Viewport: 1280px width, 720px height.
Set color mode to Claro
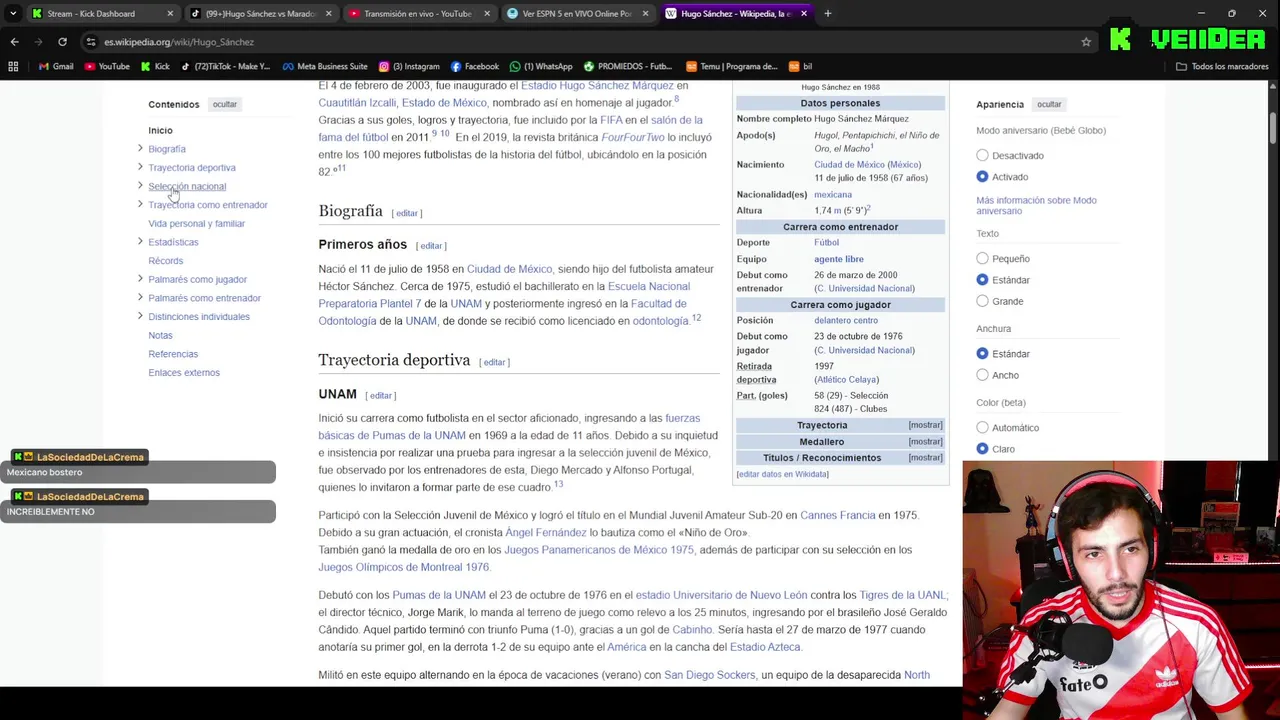[x=982, y=449]
